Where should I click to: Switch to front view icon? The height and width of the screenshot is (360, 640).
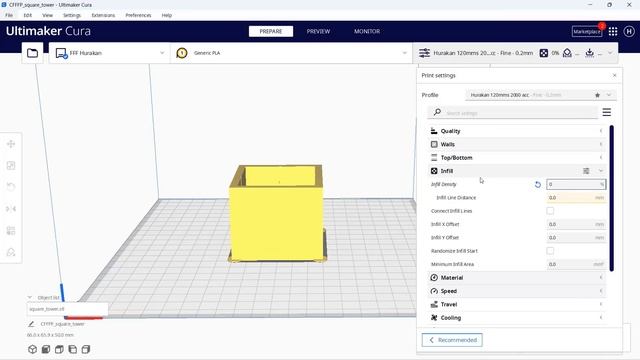point(46,349)
